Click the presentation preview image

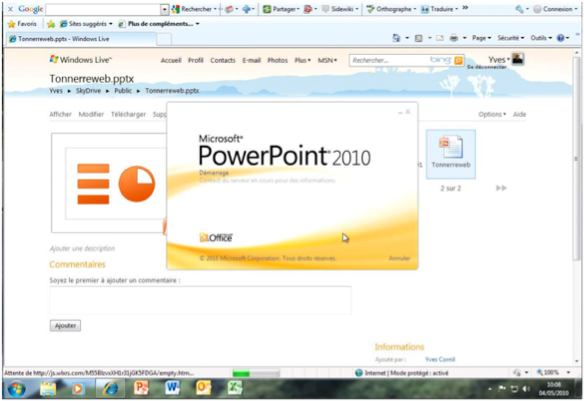pyautogui.click(x=109, y=183)
